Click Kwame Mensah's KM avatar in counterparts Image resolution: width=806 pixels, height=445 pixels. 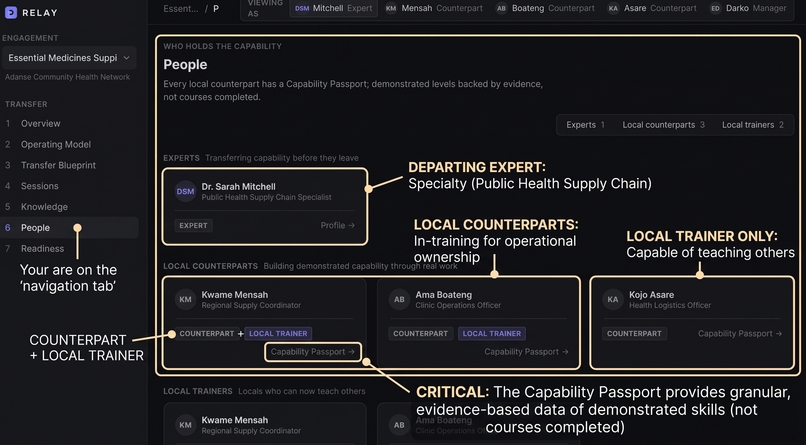186,300
